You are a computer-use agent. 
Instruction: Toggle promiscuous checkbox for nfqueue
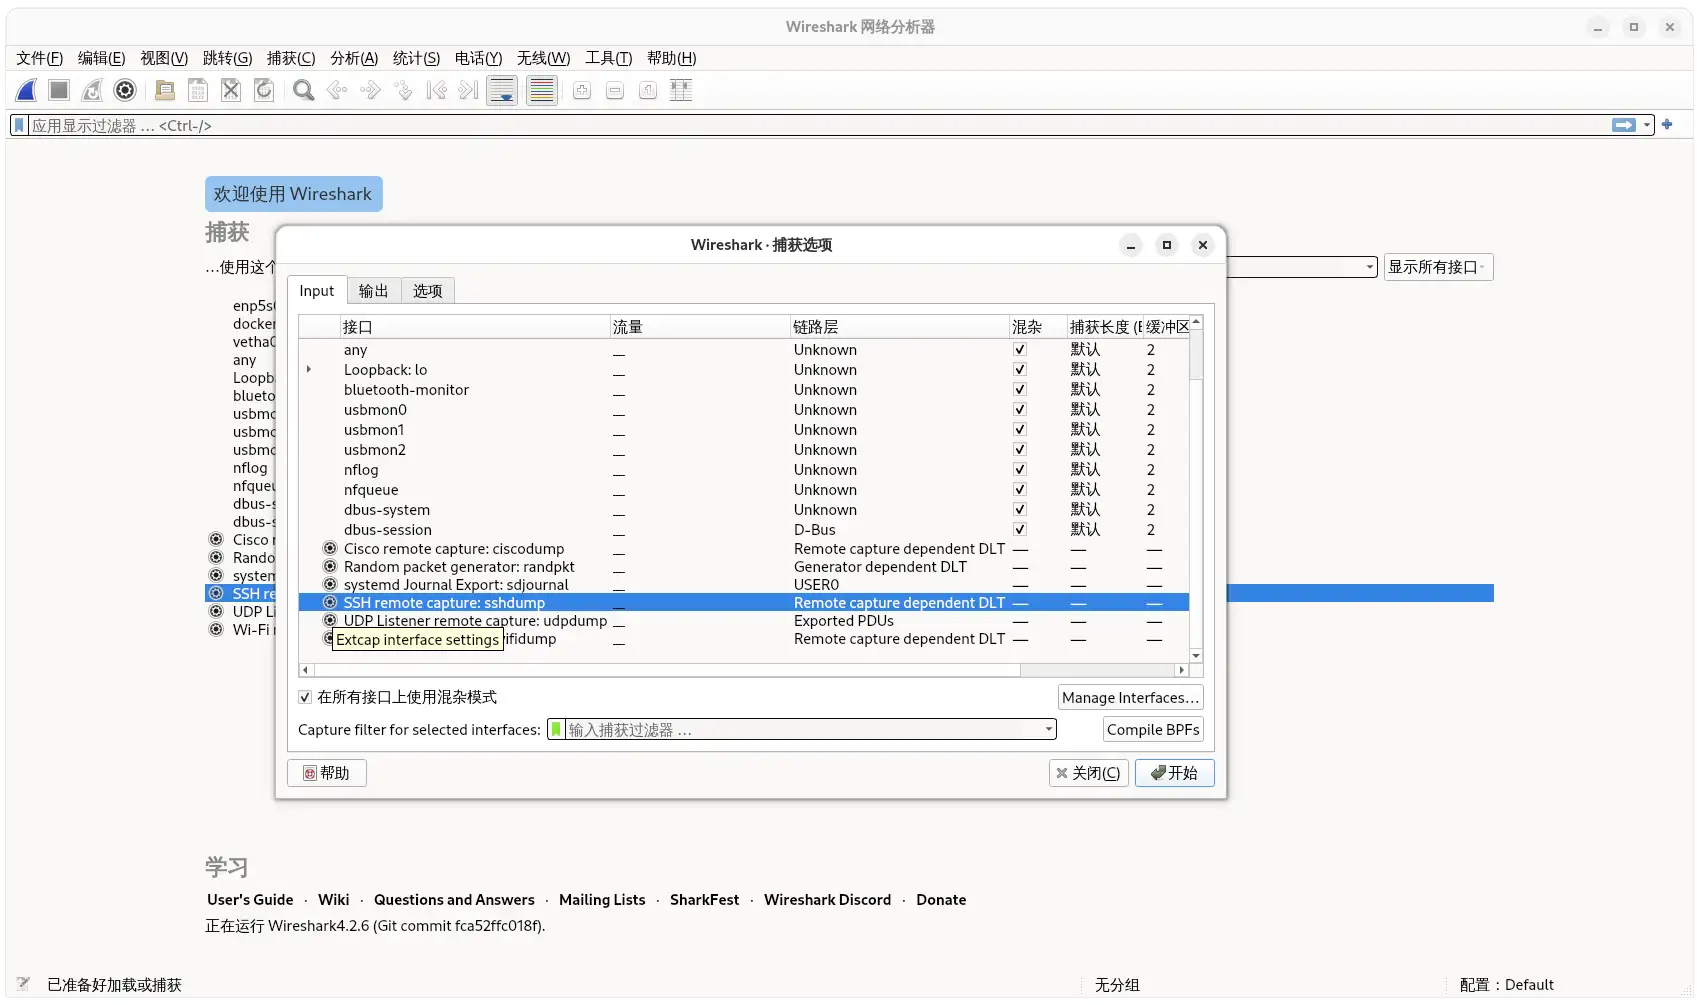pyautogui.click(x=1020, y=490)
